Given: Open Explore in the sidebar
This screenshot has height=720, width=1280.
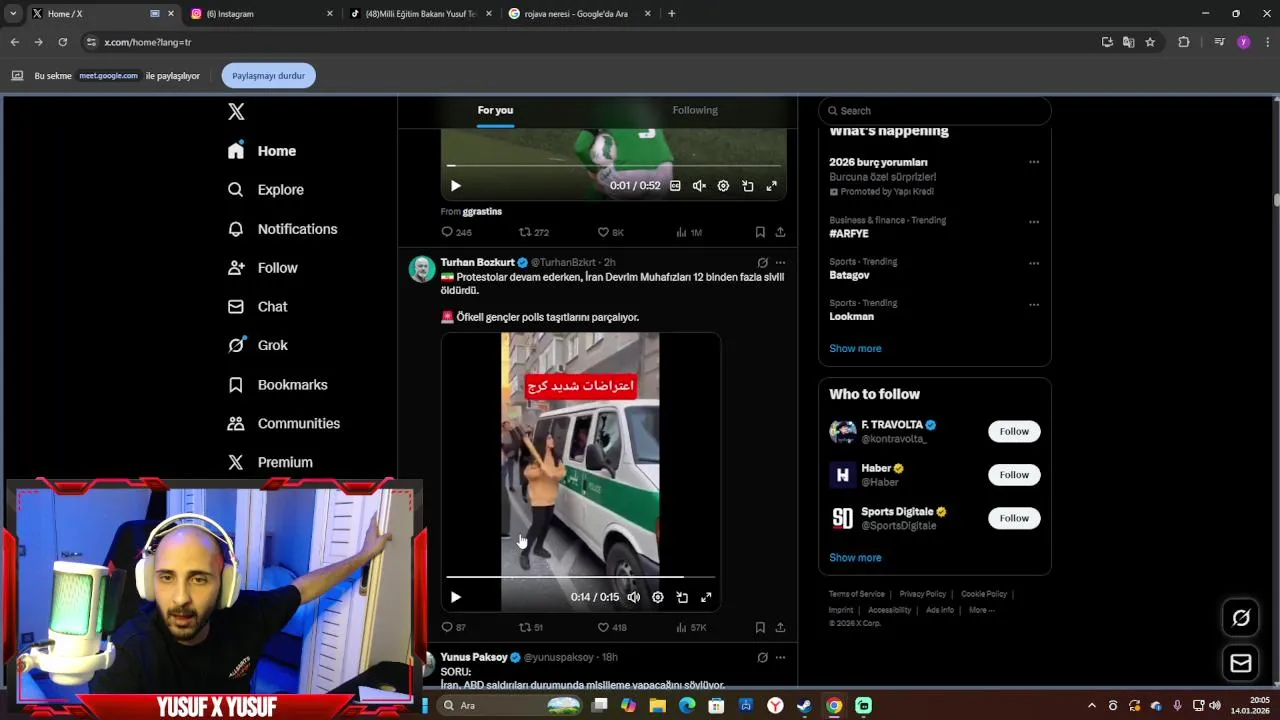Looking at the screenshot, I should pyautogui.click(x=265, y=190).
